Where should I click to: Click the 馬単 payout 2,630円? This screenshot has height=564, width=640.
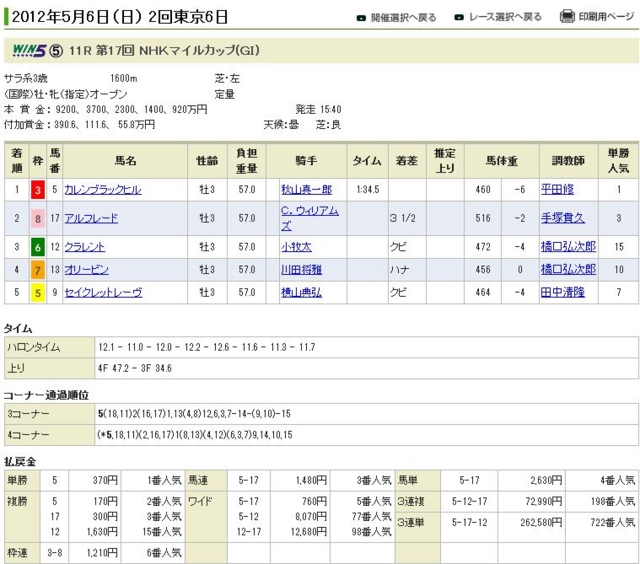pos(546,480)
